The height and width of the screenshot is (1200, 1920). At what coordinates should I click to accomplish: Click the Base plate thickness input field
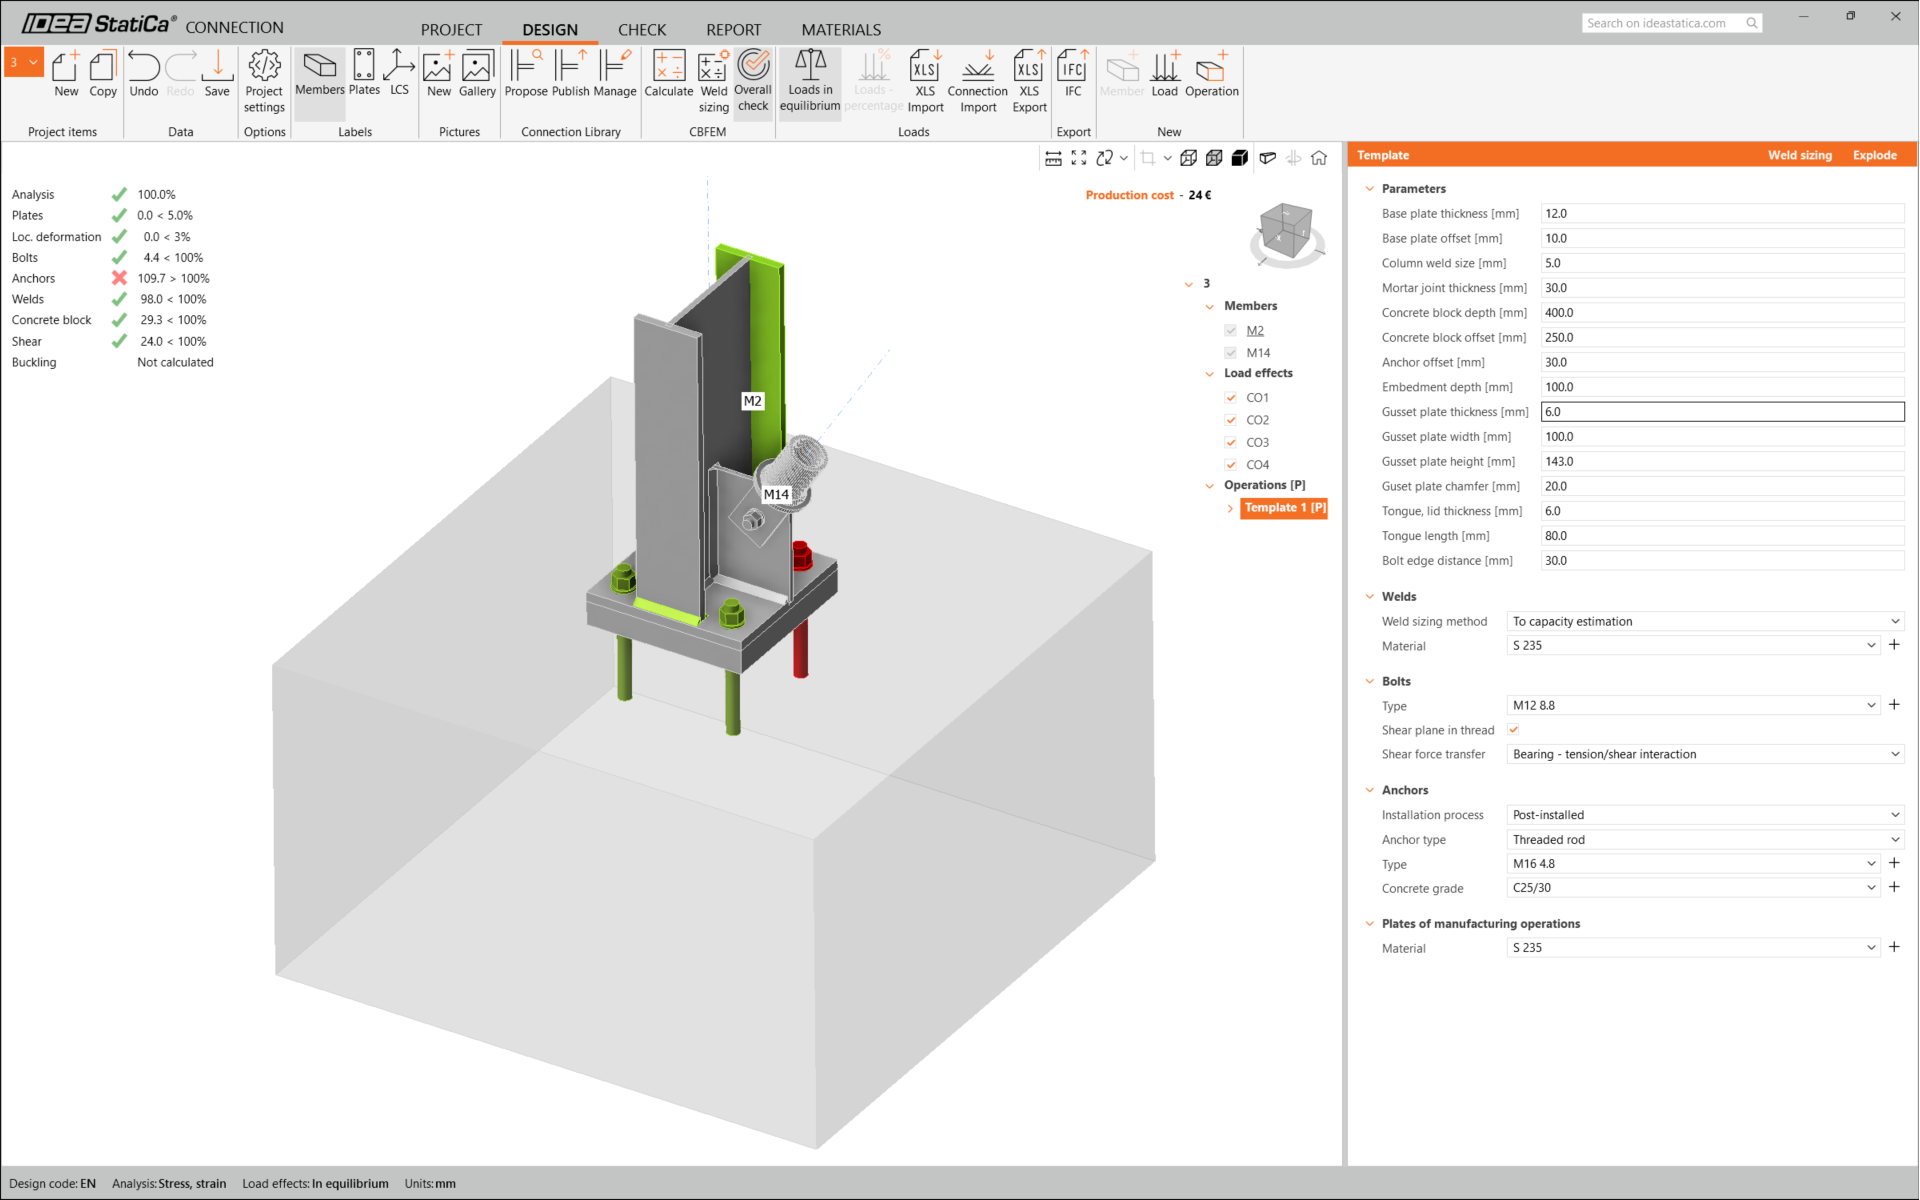click(x=1721, y=214)
